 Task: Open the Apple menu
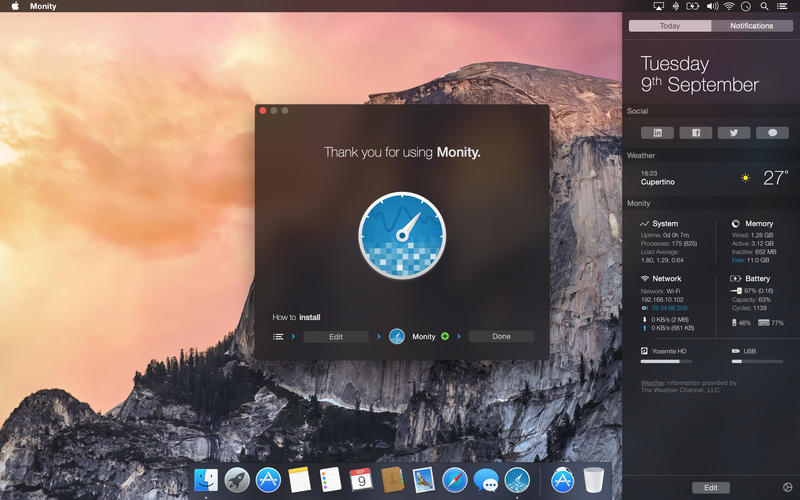15,6
